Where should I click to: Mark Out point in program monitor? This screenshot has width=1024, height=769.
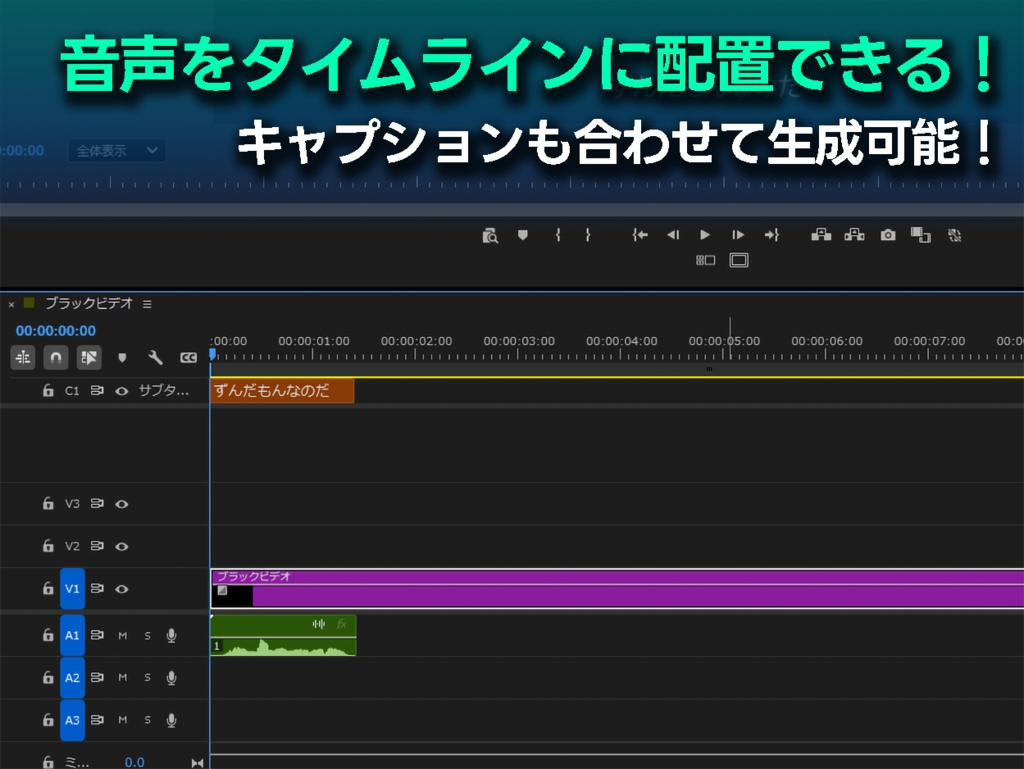tap(588, 235)
